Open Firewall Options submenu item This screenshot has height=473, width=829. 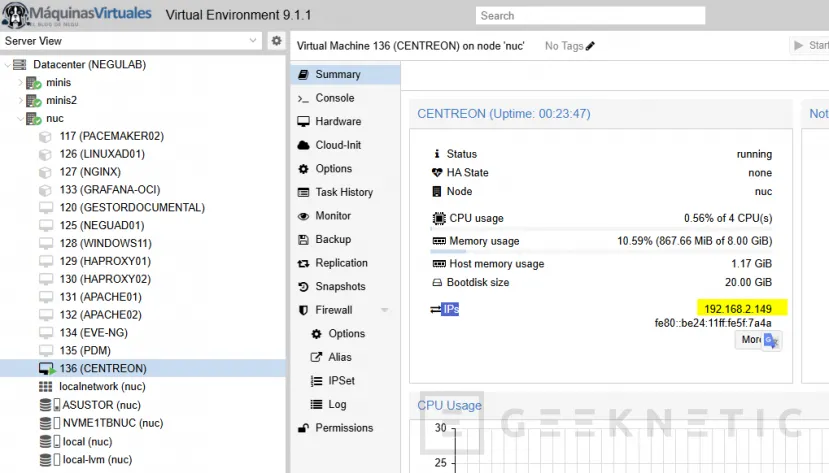(345, 333)
